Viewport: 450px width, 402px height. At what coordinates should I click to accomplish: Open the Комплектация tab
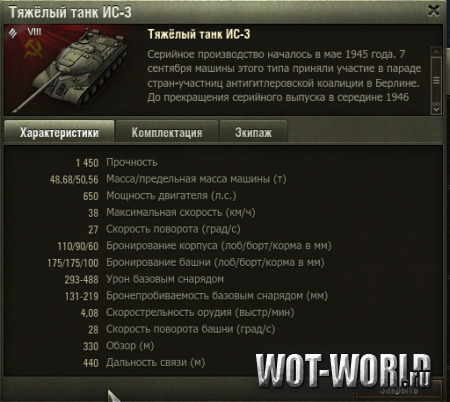(167, 132)
